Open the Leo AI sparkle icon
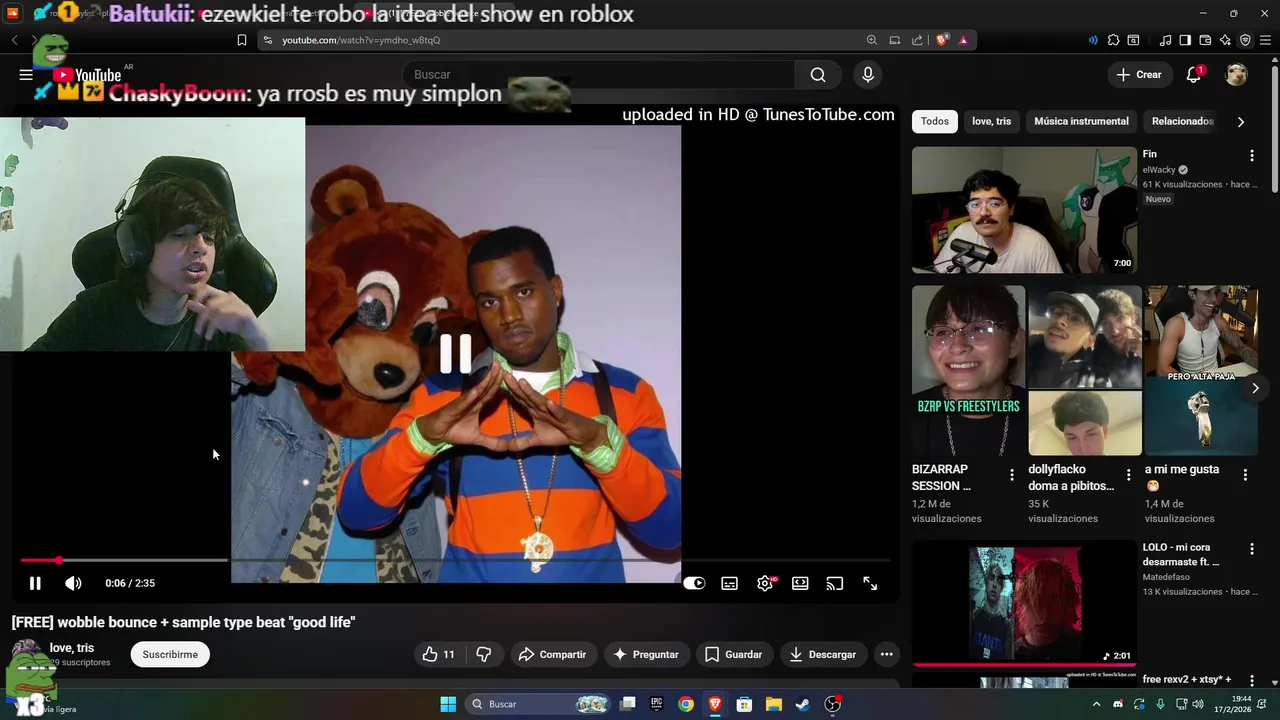 [1225, 40]
